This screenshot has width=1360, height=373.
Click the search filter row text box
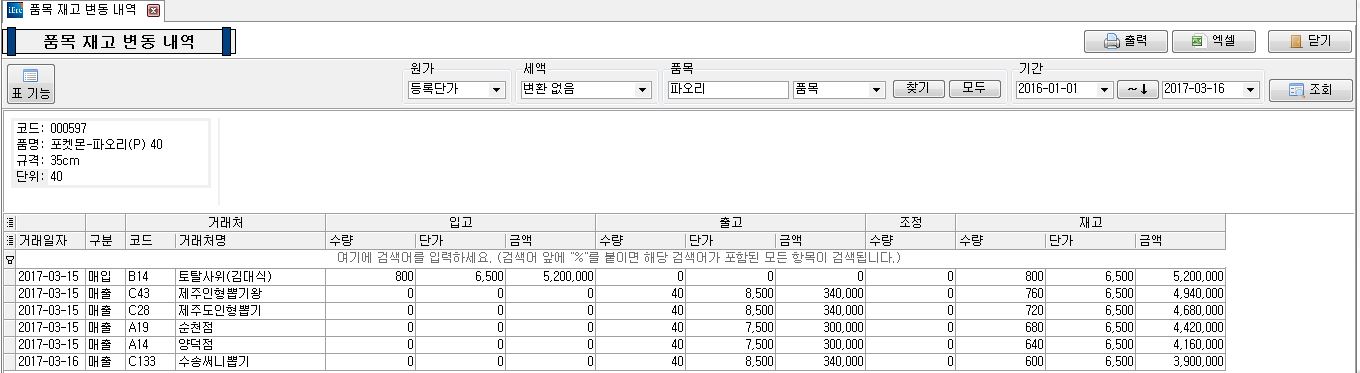(x=620, y=258)
